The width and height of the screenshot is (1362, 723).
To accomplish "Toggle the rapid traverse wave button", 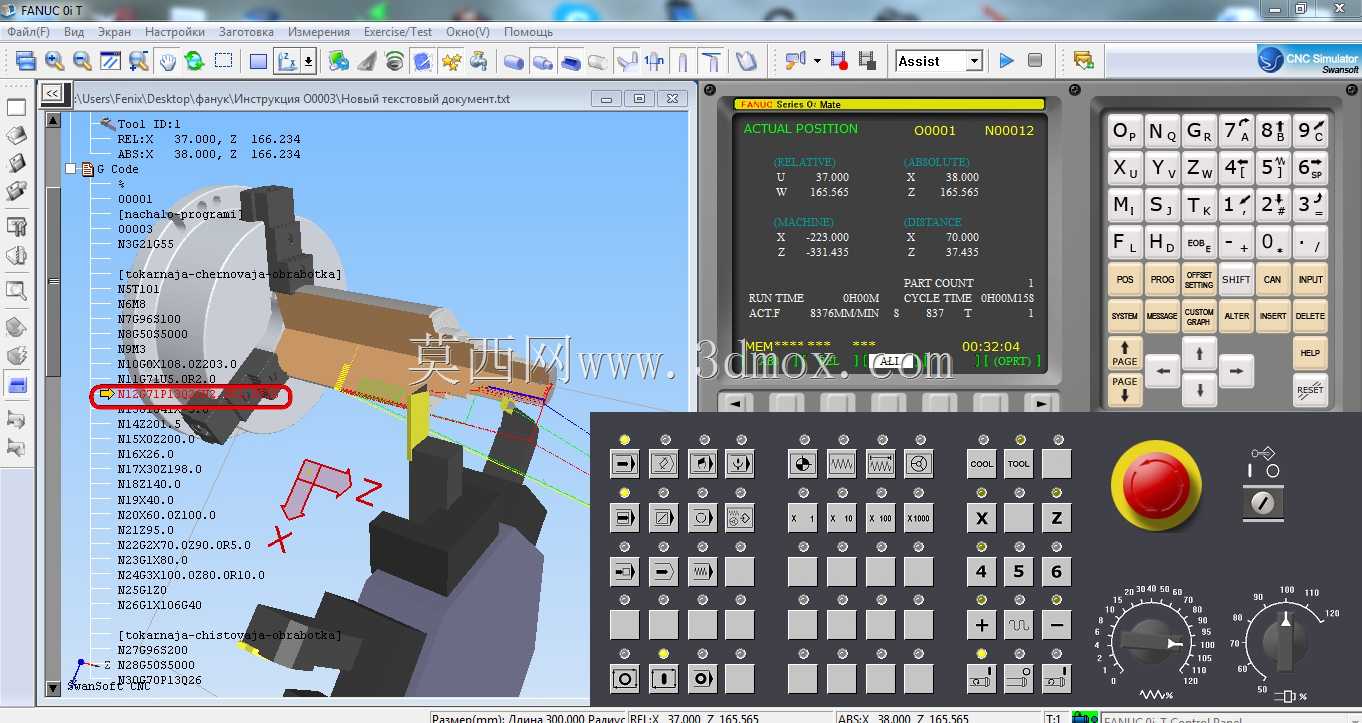I will coord(1019,626).
